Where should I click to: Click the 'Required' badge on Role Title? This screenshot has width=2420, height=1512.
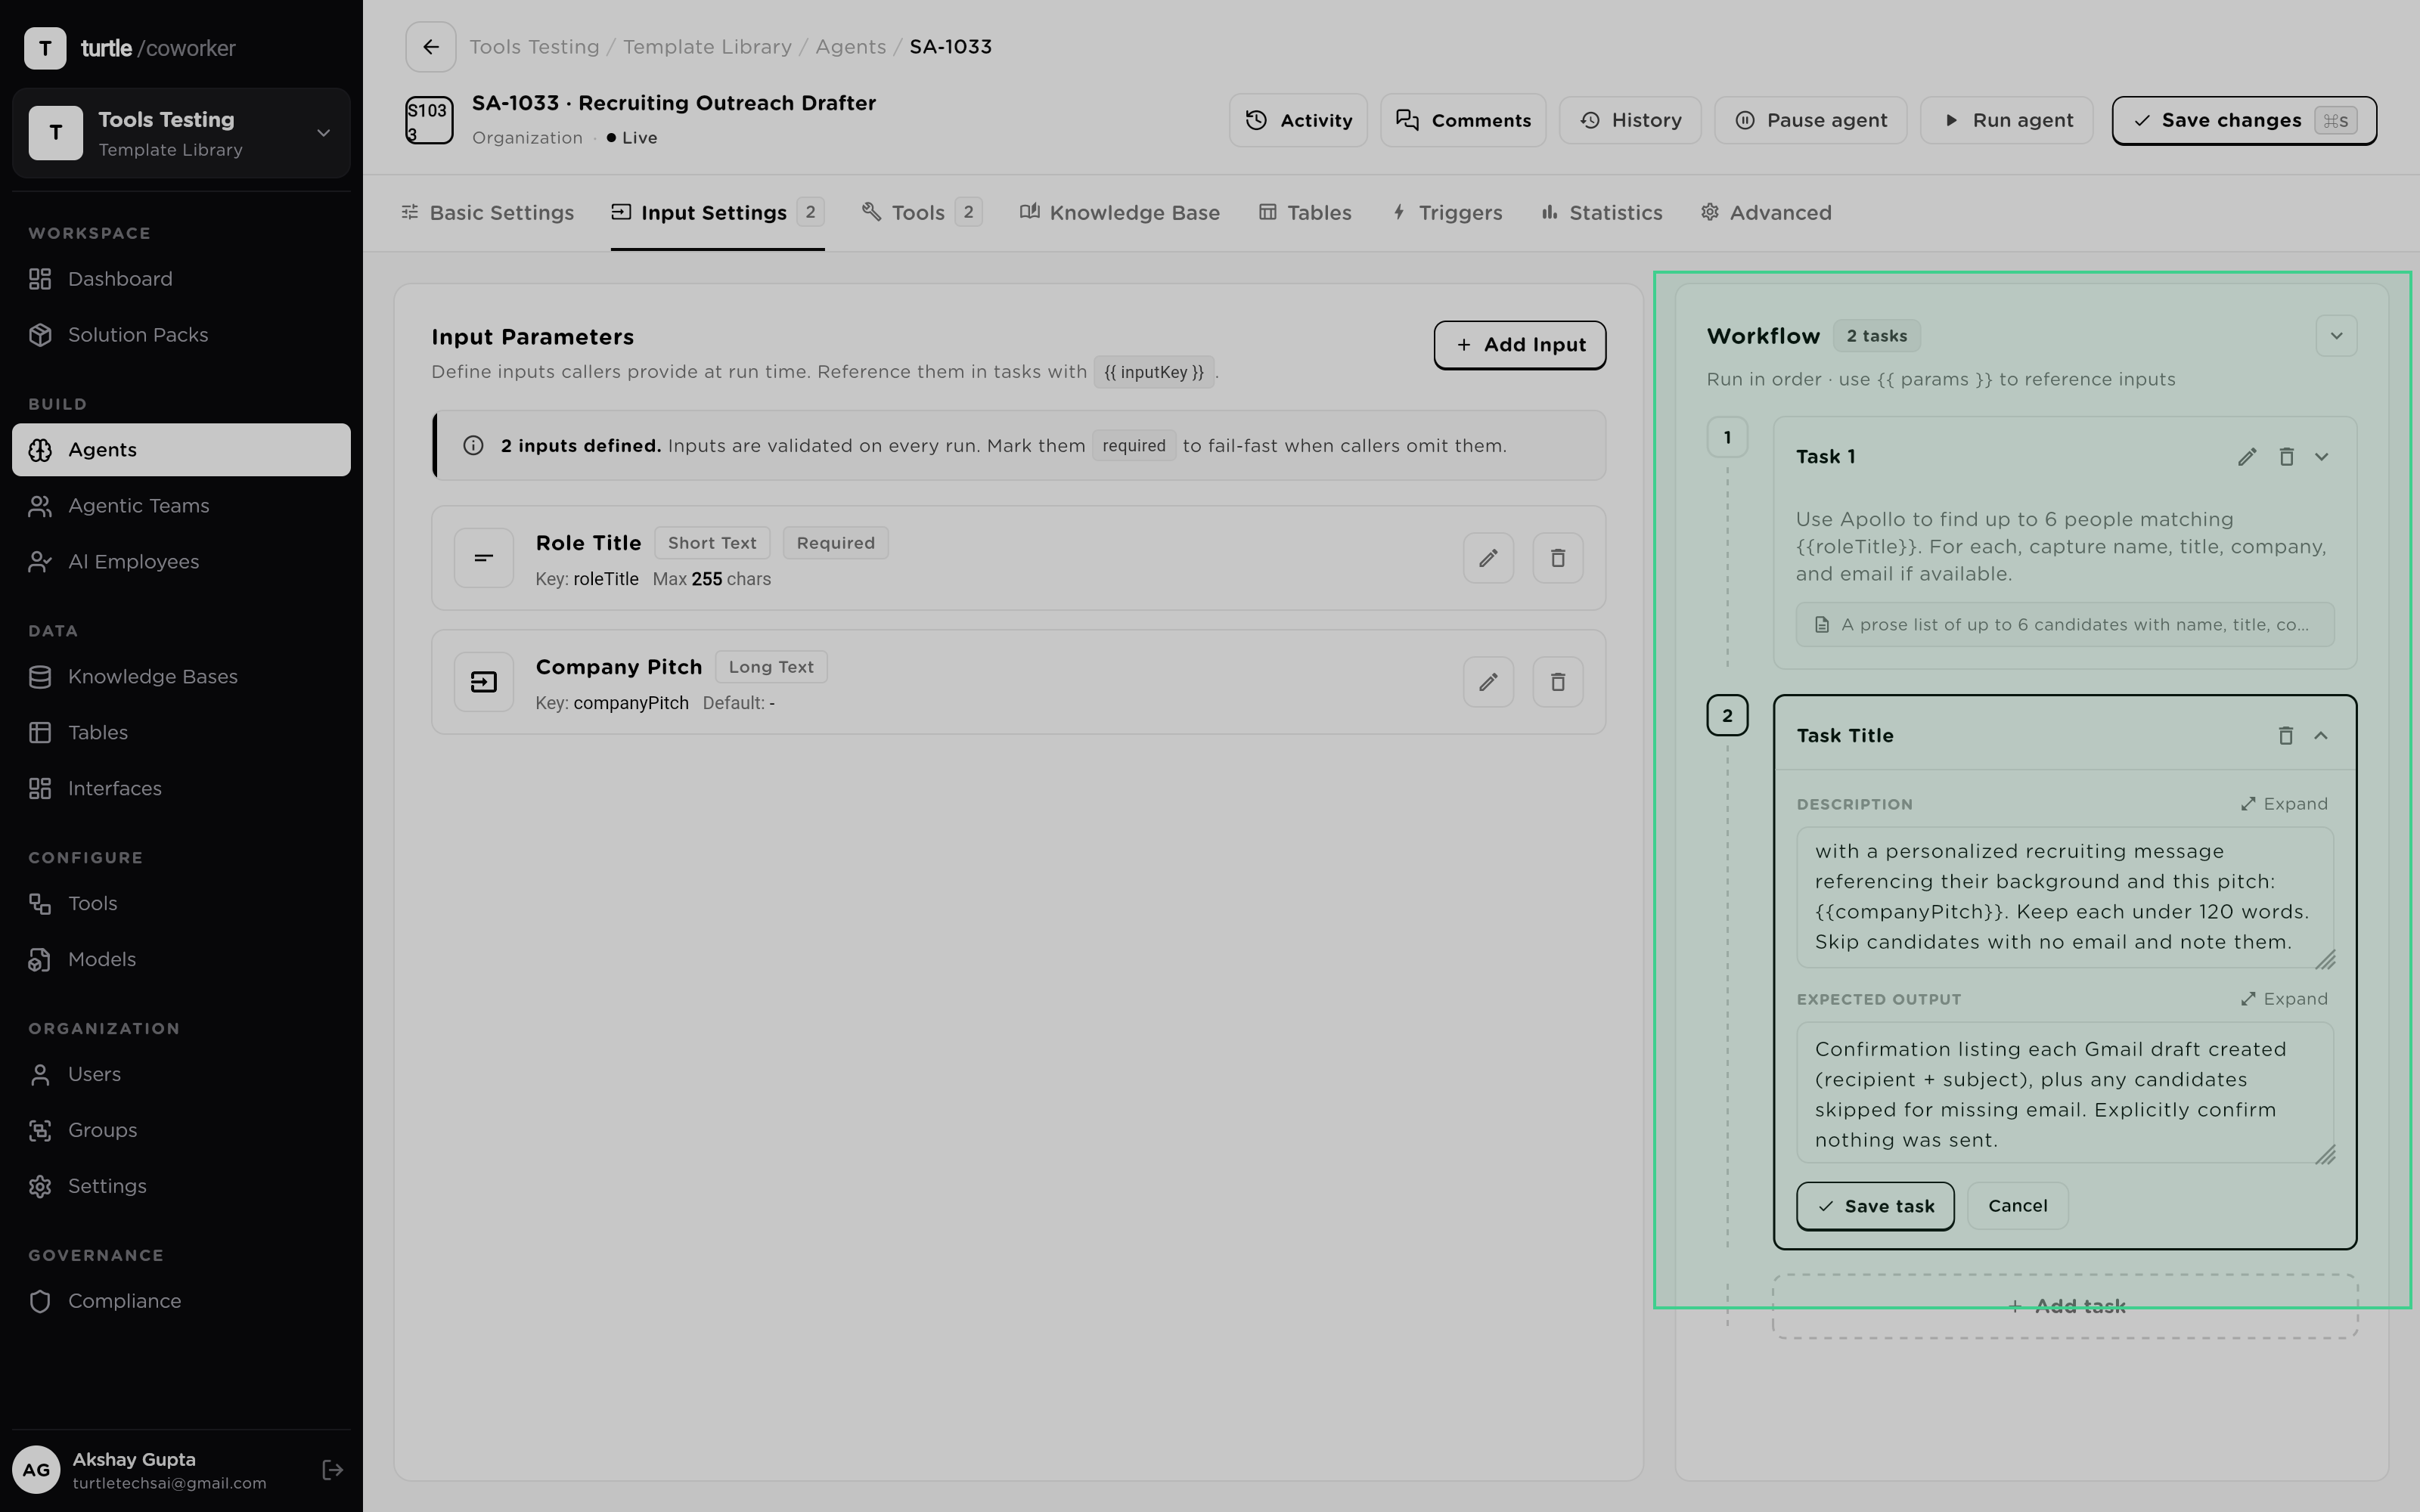coord(835,543)
